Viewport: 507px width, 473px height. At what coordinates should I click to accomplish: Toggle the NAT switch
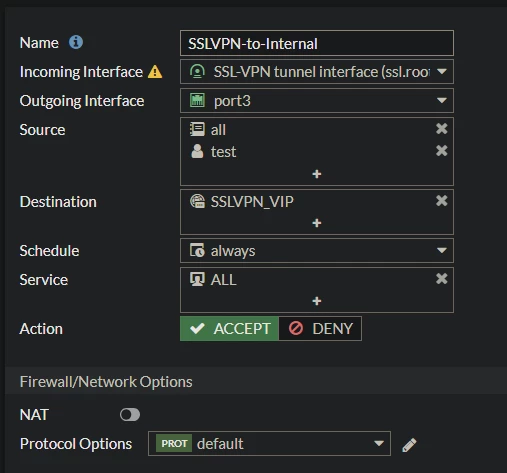coord(130,415)
